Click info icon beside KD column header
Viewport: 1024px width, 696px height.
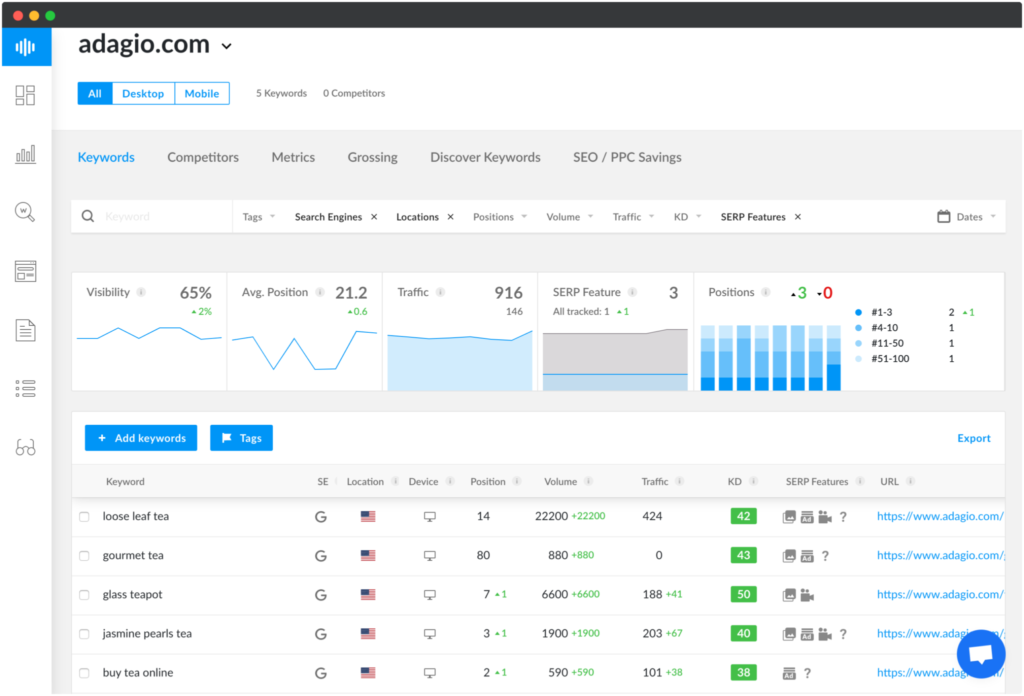click(x=754, y=482)
